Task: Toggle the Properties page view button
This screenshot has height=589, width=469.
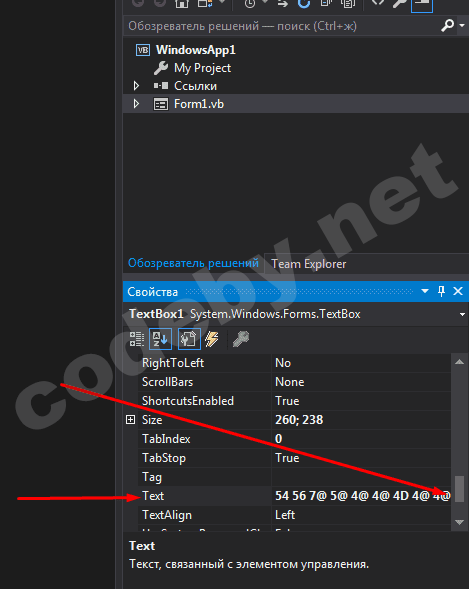Action: coord(189,339)
